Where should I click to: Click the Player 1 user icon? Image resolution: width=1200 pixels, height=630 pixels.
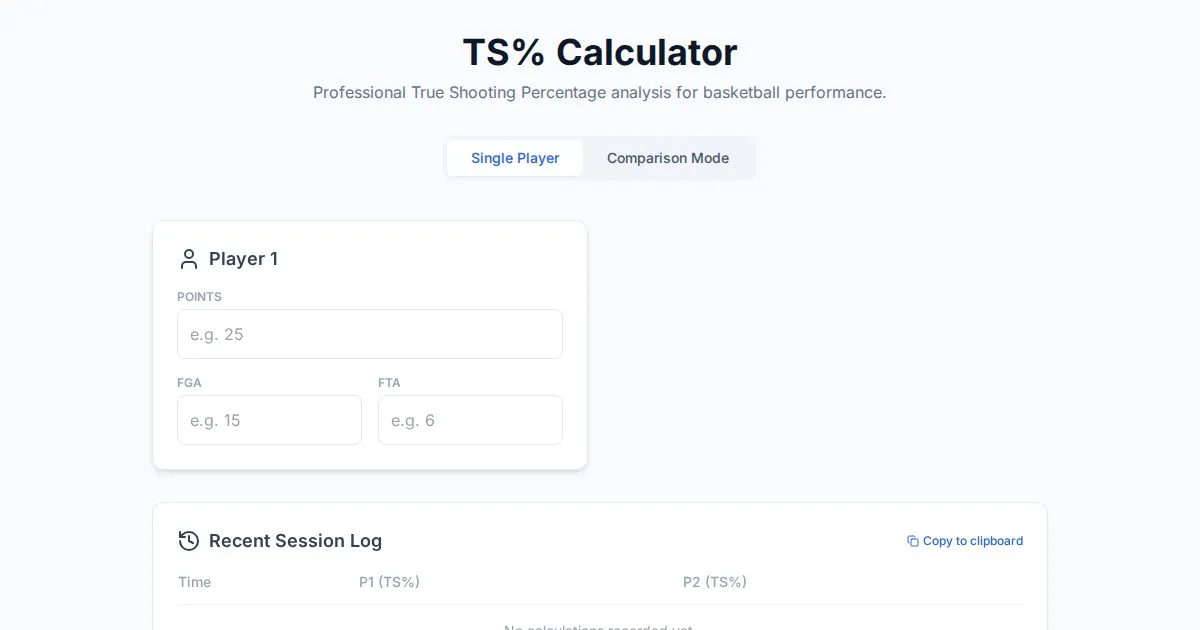tap(189, 259)
